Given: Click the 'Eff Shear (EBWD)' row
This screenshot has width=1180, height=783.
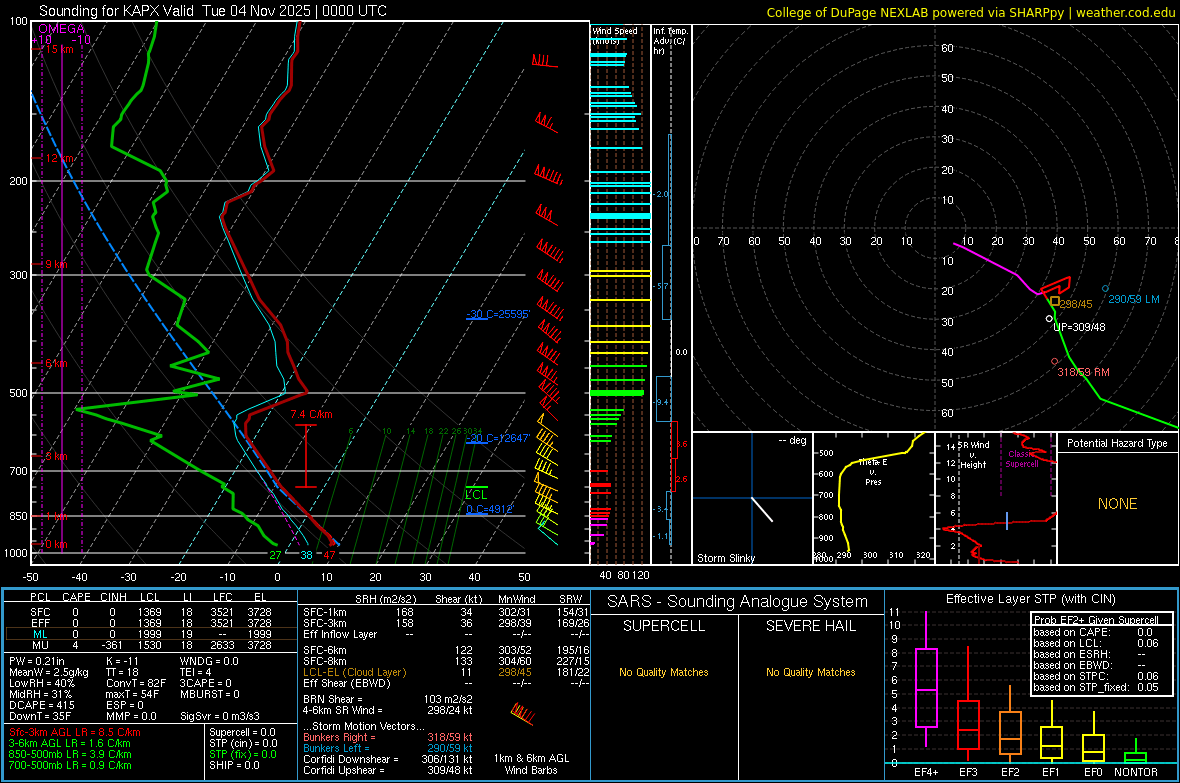Looking at the screenshot, I should 444,684.
